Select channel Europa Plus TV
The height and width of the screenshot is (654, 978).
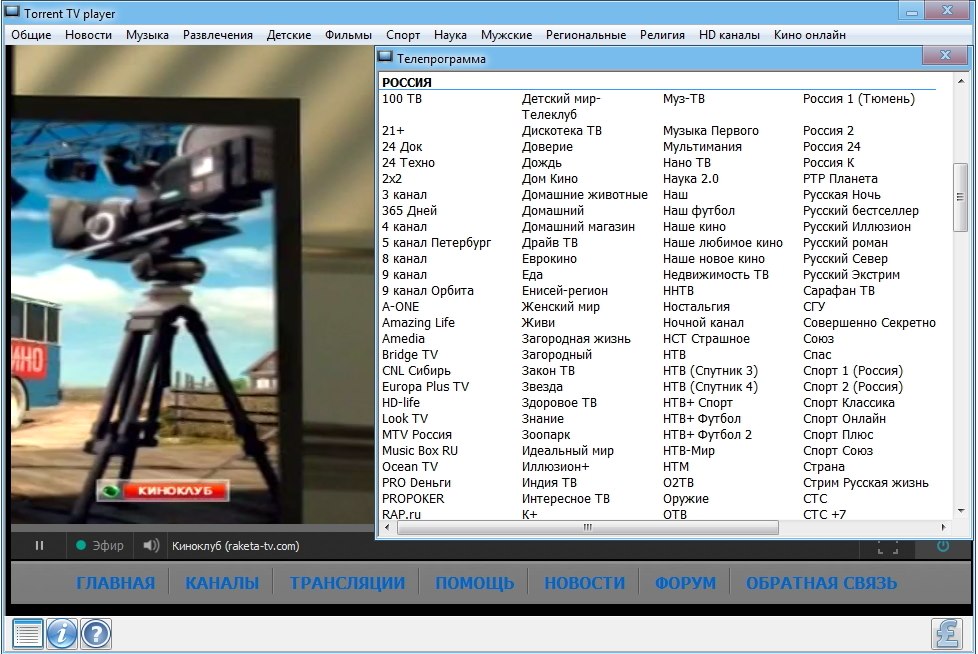click(425, 387)
